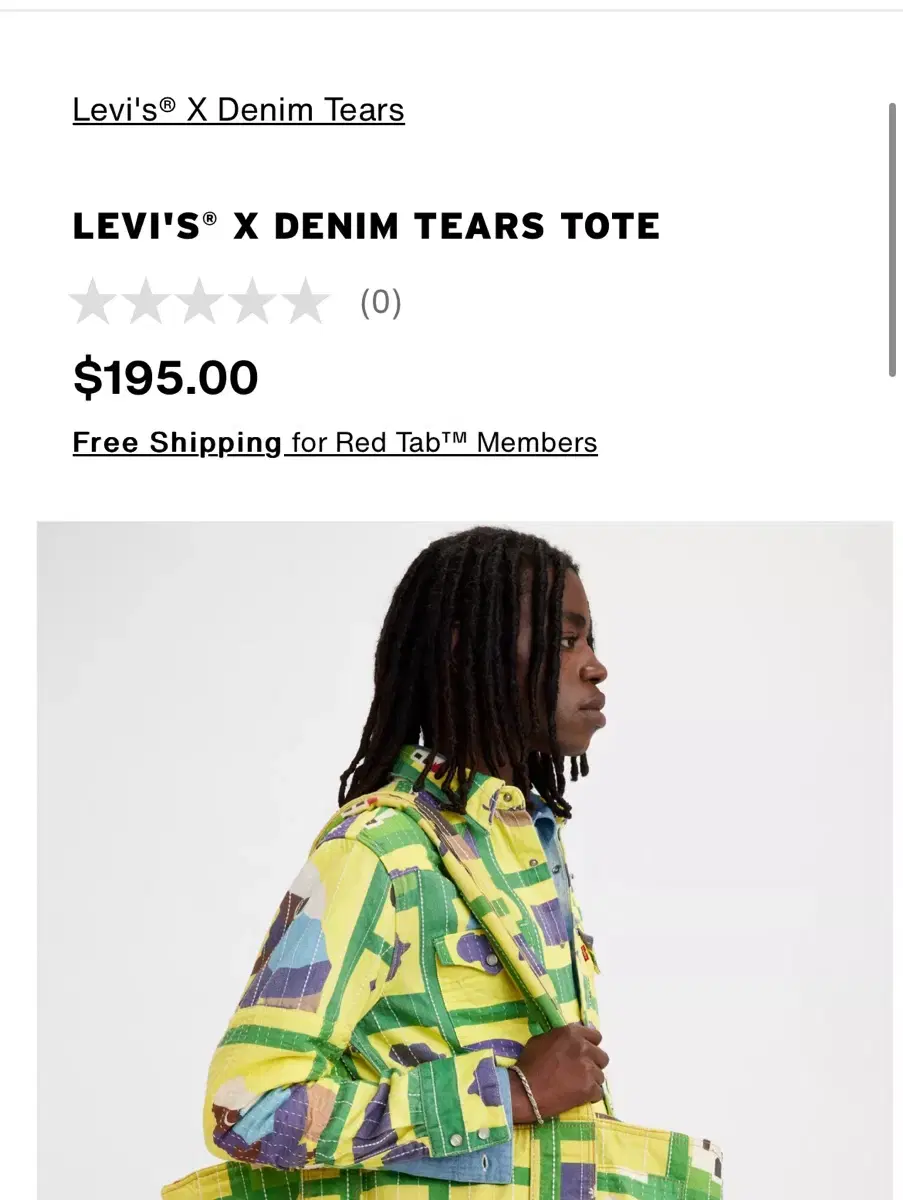Click the page scrollbar thumb
The height and width of the screenshot is (1200, 903).
(x=893, y=239)
